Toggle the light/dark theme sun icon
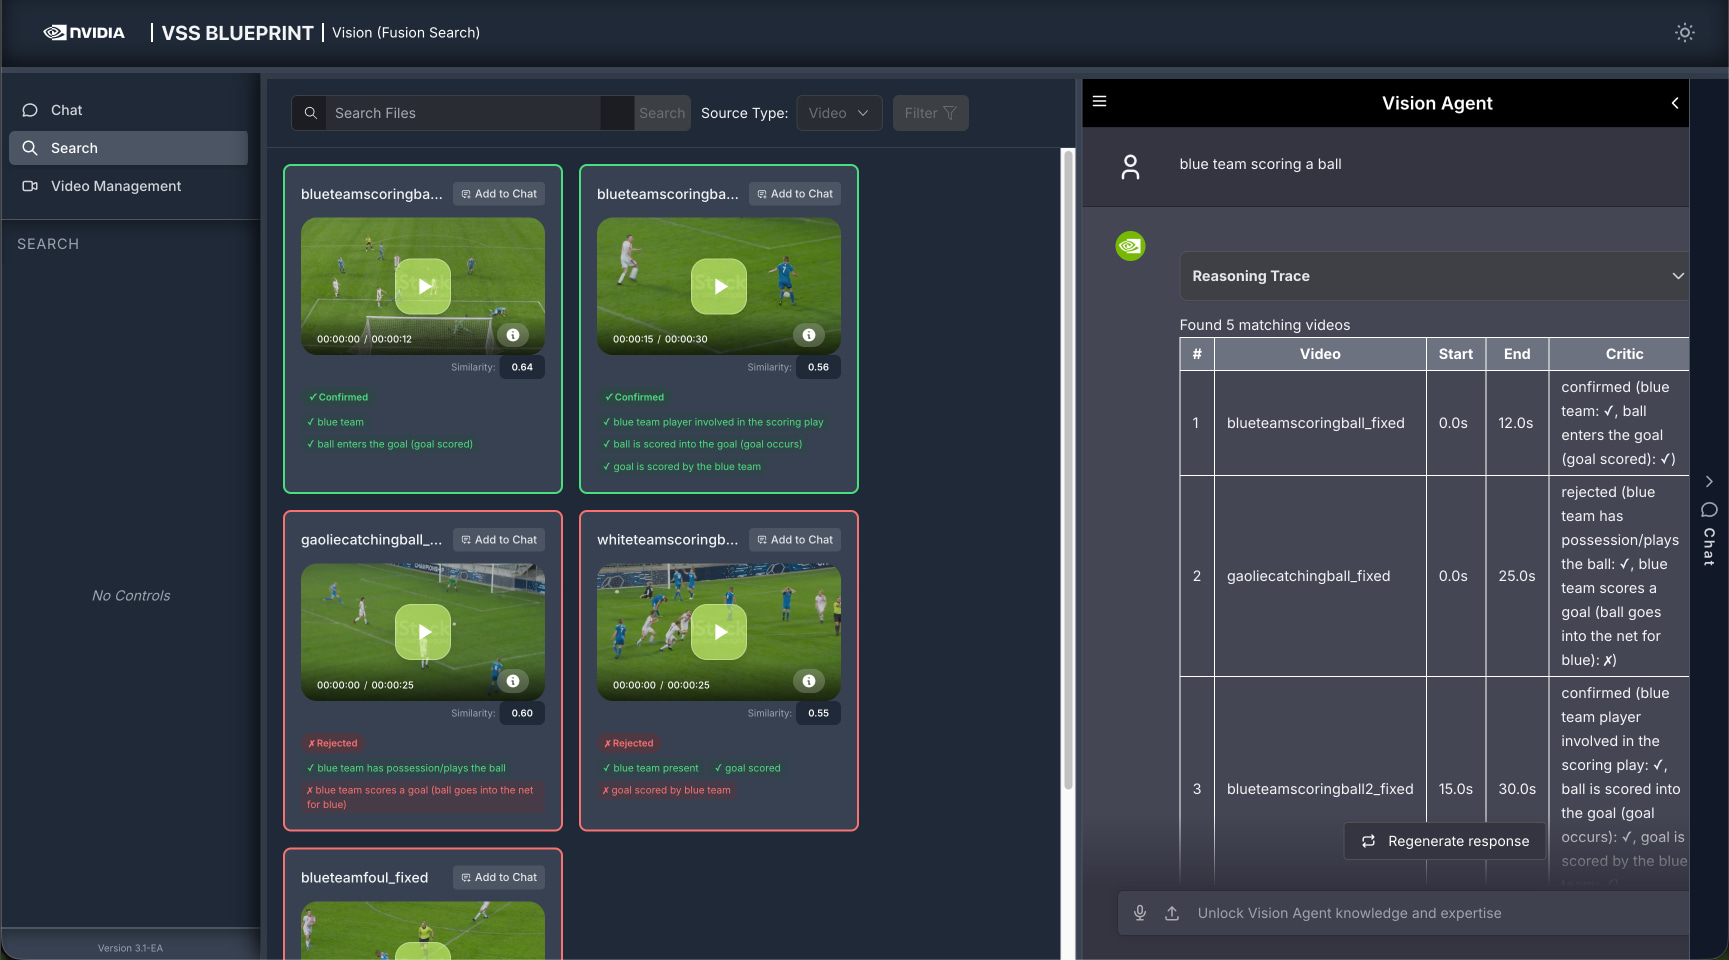The width and height of the screenshot is (1729, 960). point(1684,33)
